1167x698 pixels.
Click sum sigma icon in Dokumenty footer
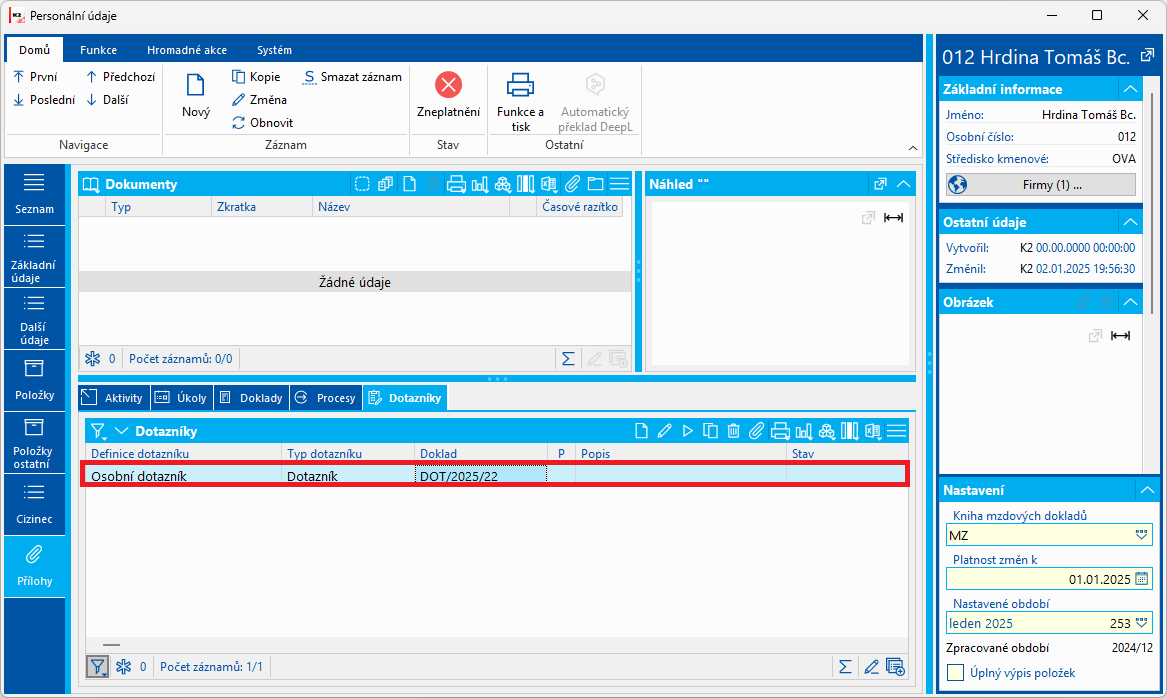pyautogui.click(x=568, y=359)
